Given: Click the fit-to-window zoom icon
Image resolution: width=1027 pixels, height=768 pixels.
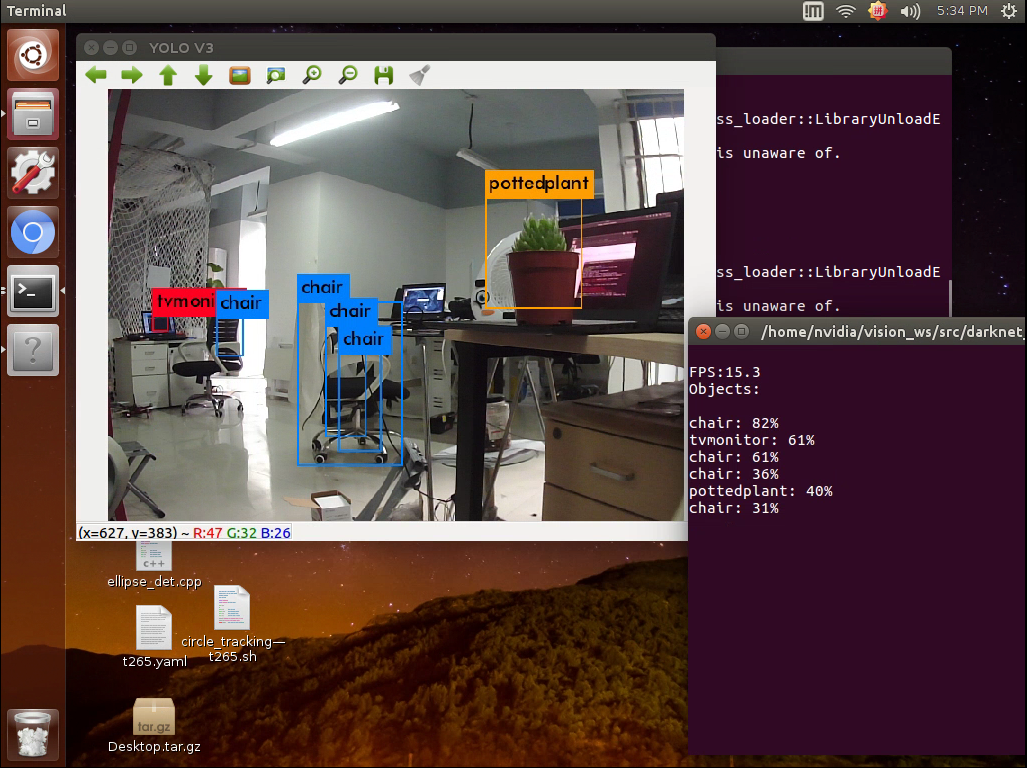Looking at the screenshot, I should click(276, 75).
